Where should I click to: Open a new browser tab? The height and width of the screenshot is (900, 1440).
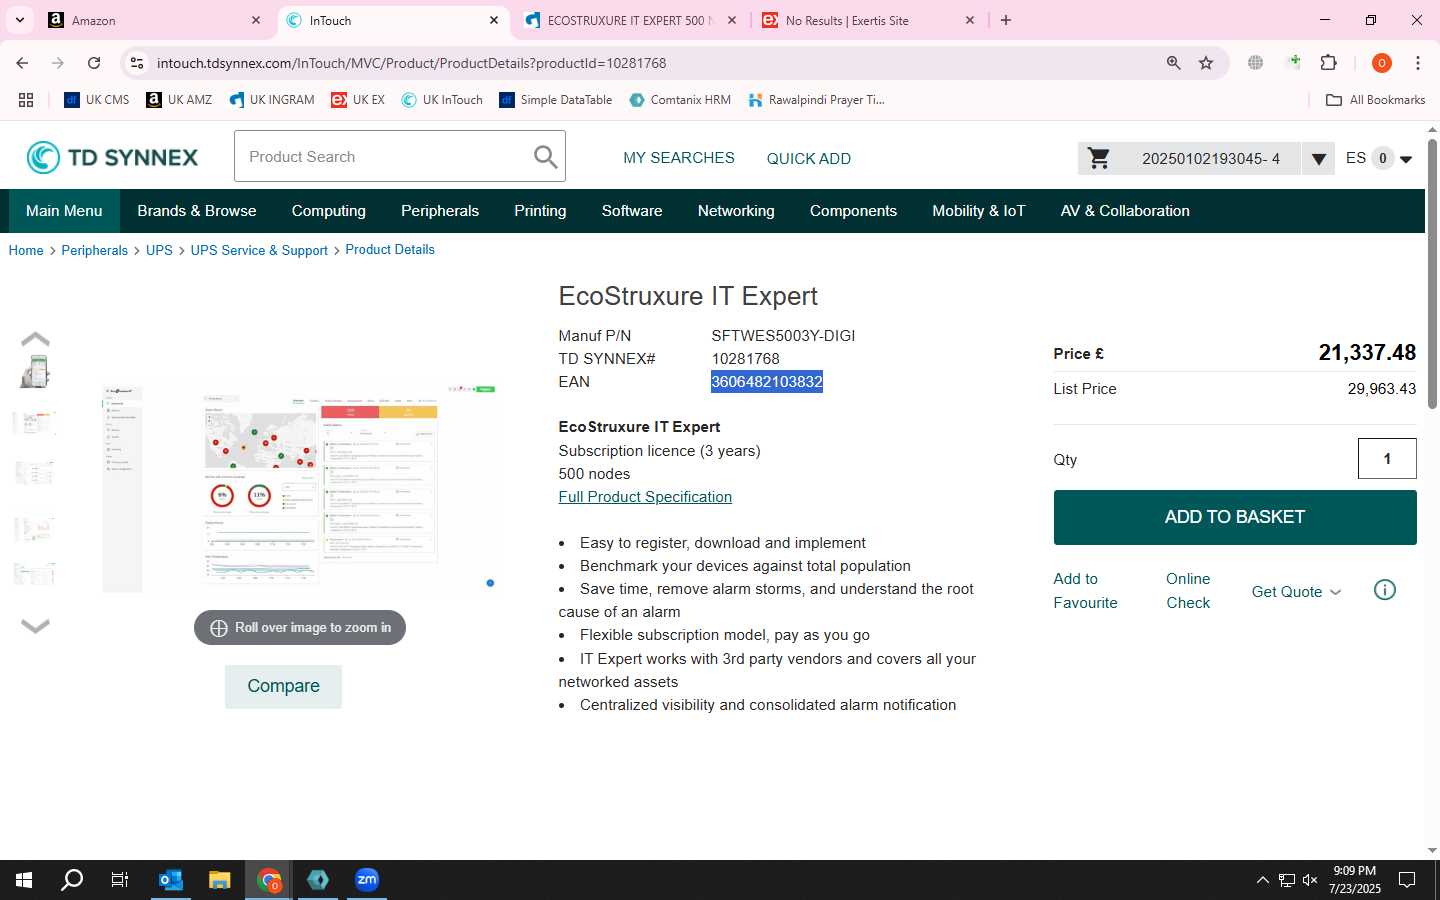coord(1006,20)
